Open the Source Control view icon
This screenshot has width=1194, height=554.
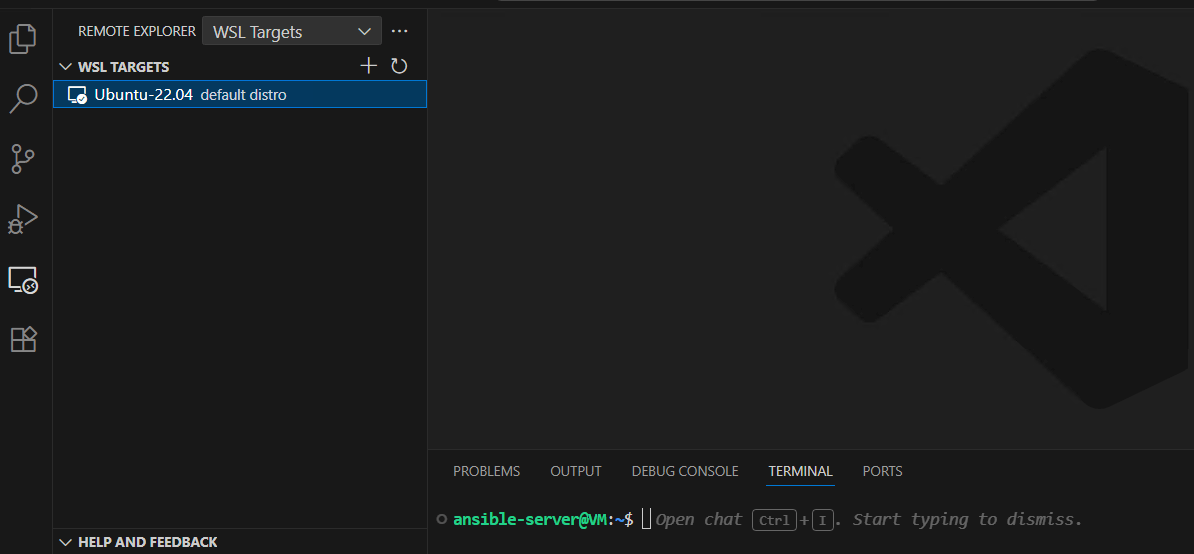click(x=23, y=159)
